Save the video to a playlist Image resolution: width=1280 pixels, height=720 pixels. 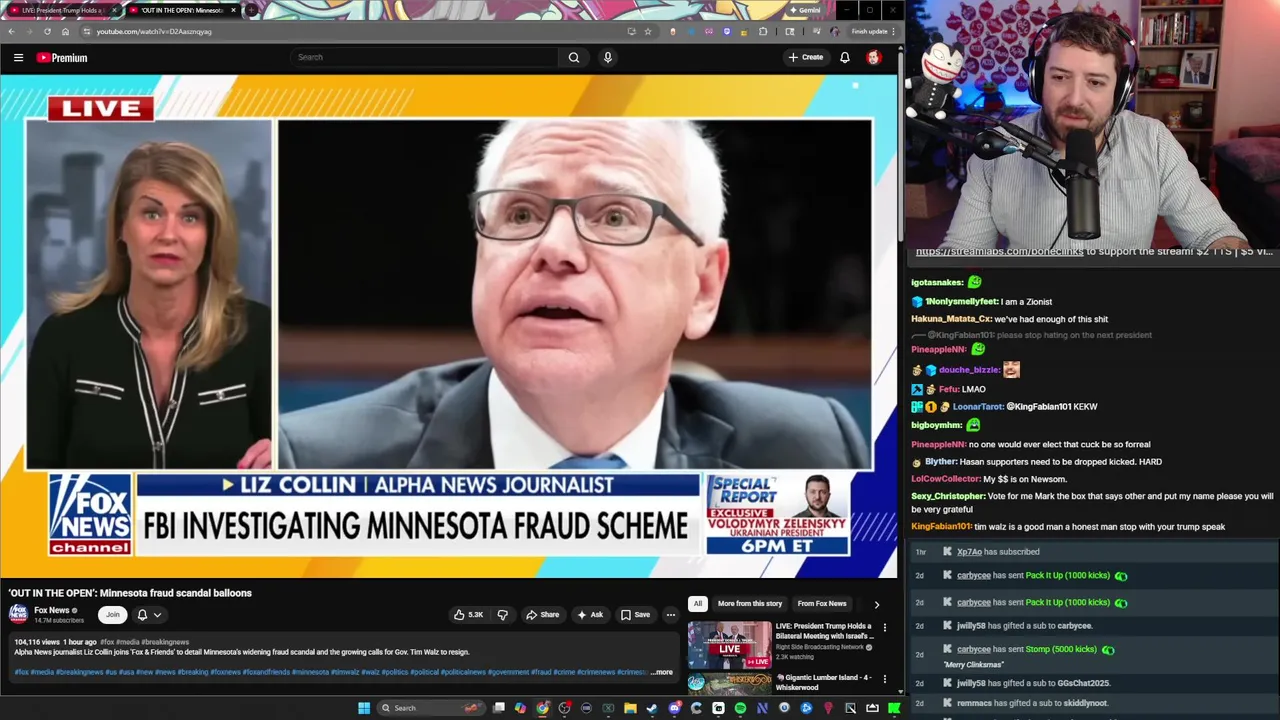(x=635, y=615)
